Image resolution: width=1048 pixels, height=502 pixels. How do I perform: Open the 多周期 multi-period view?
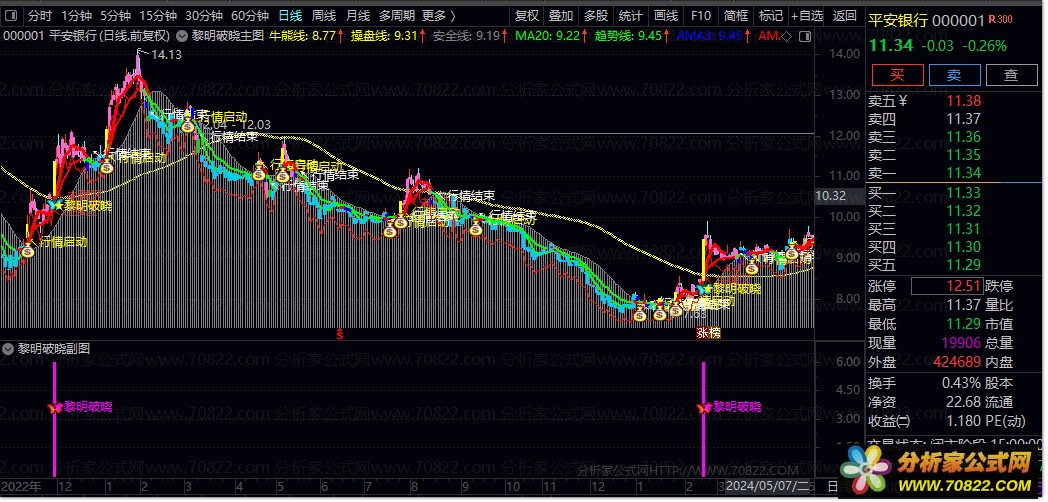coord(396,15)
